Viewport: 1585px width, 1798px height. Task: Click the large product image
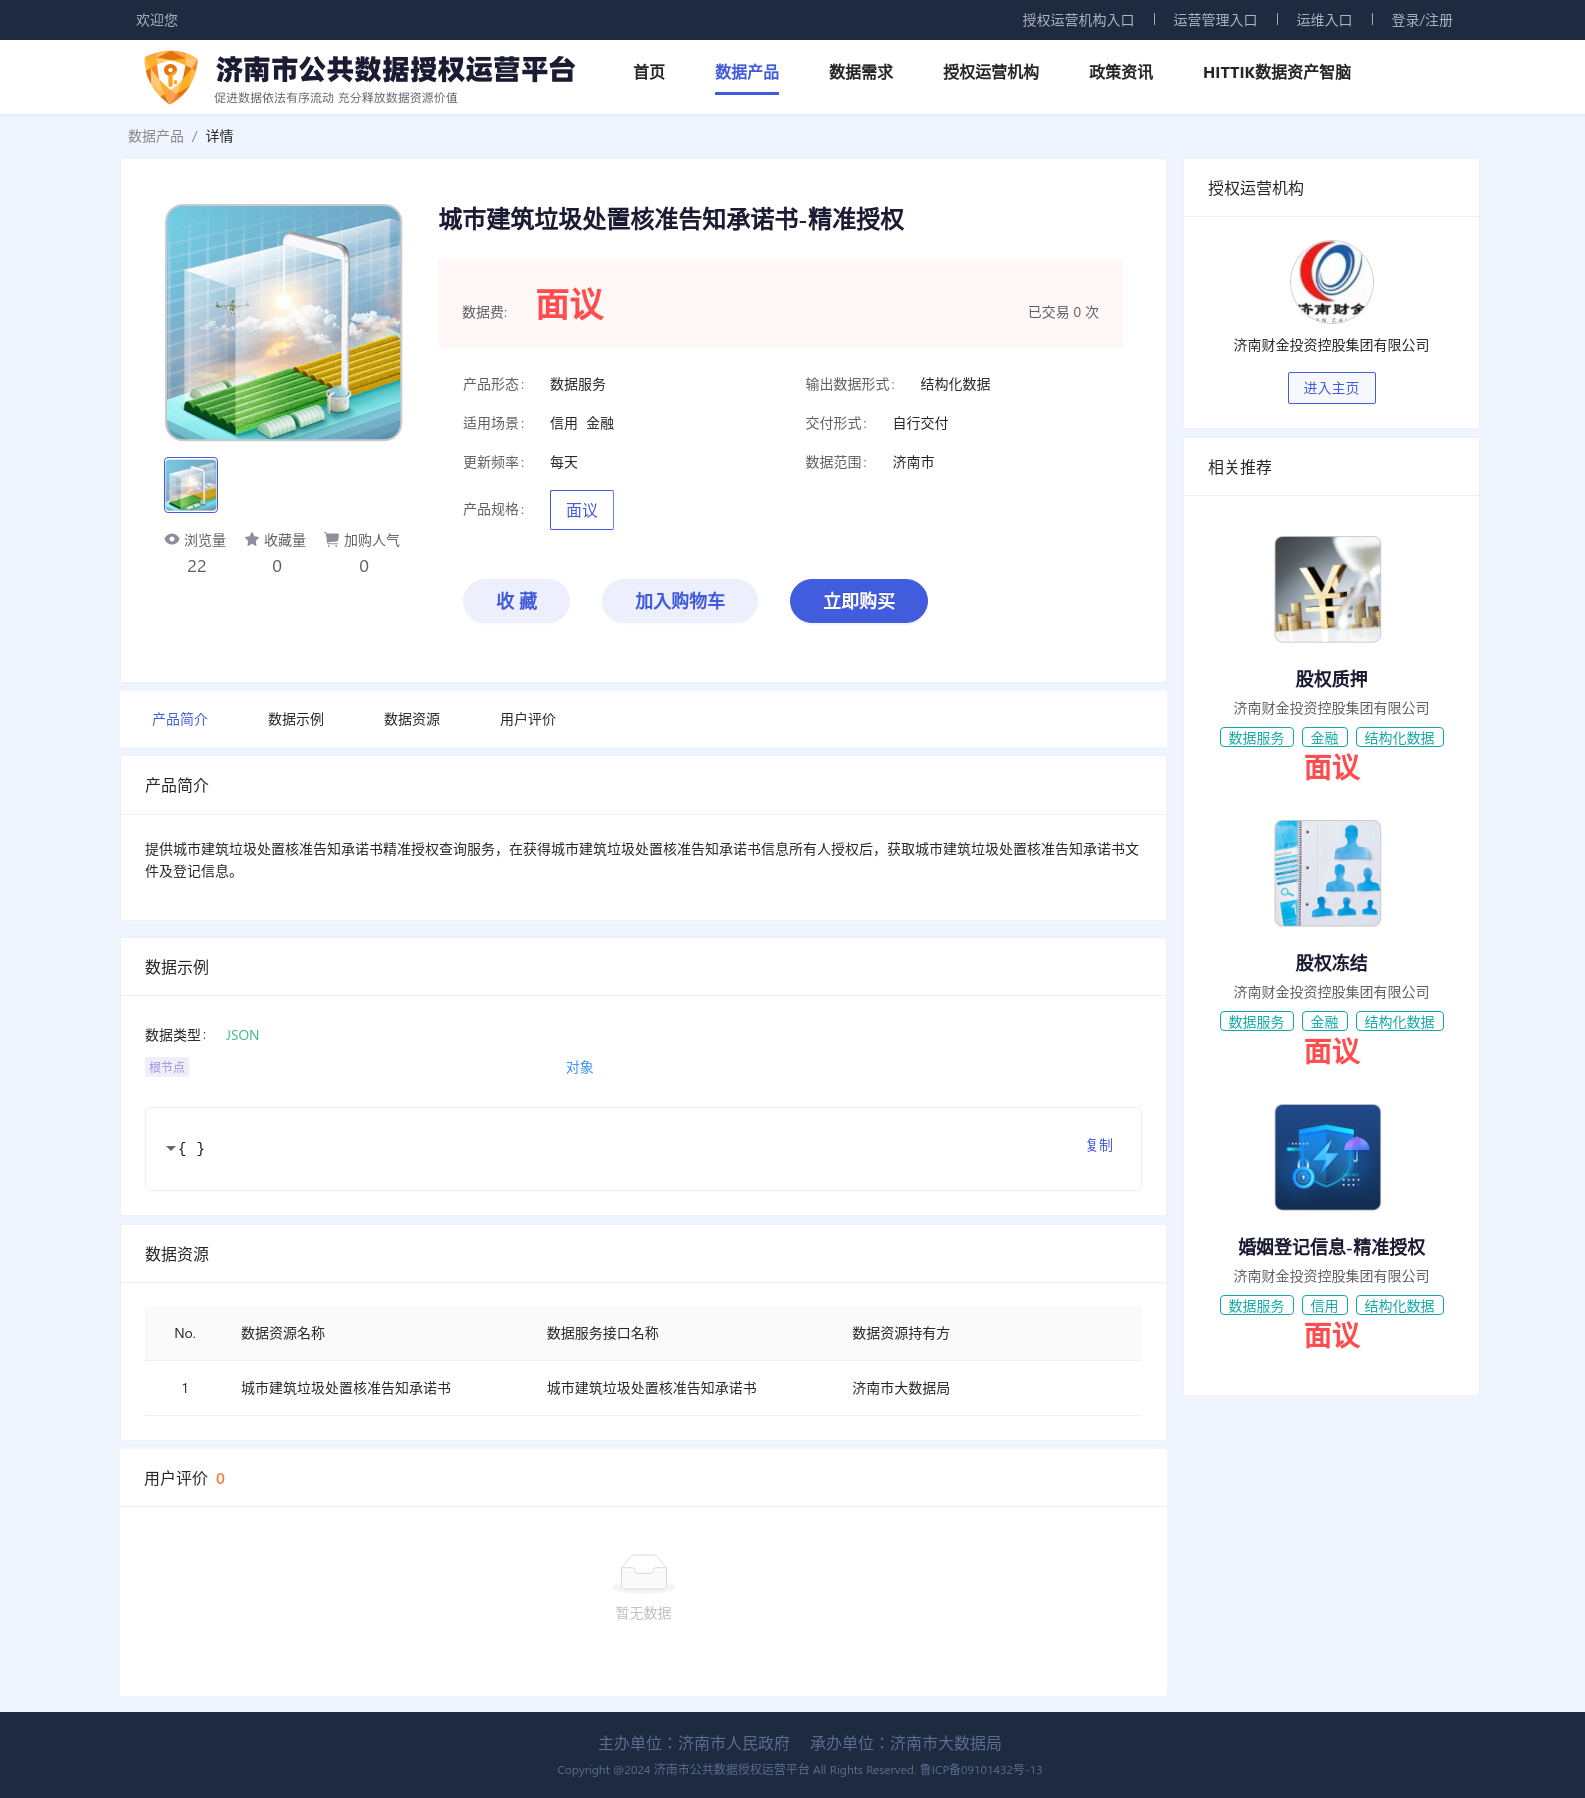(x=284, y=322)
